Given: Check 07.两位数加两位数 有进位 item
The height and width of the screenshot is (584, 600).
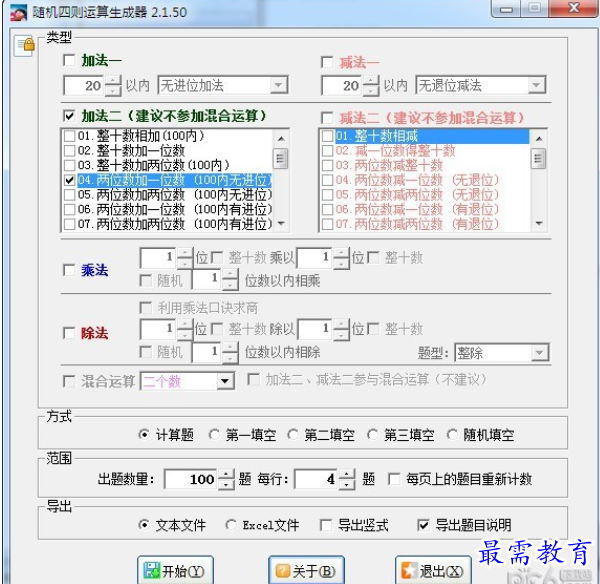Looking at the screenshot, I should point(69,224).
